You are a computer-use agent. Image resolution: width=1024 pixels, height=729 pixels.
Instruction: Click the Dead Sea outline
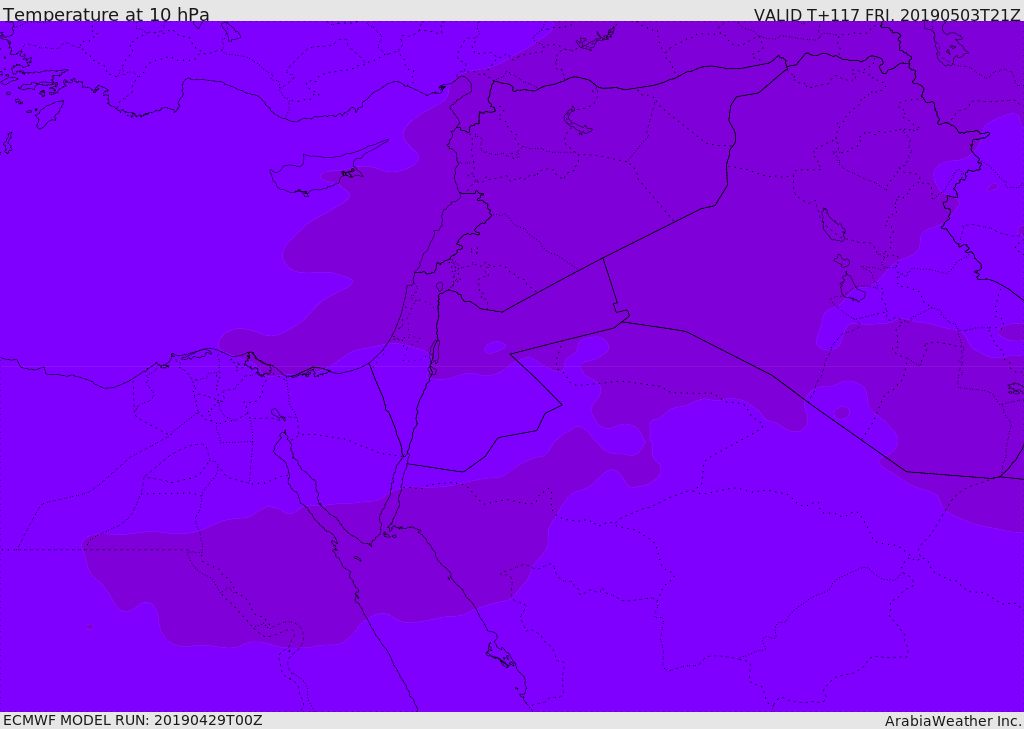pos(434,353)
